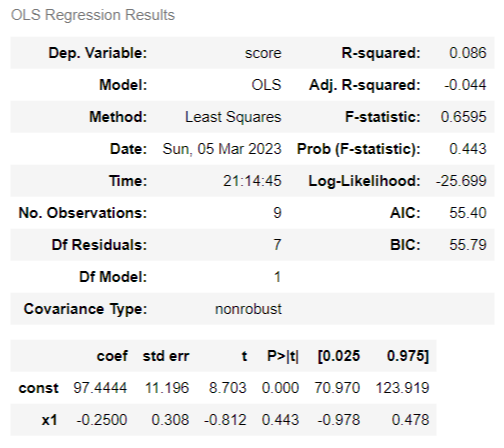Screen dimensions: 504x448
Task: Click the 'std err' column header
Action: 166,356
